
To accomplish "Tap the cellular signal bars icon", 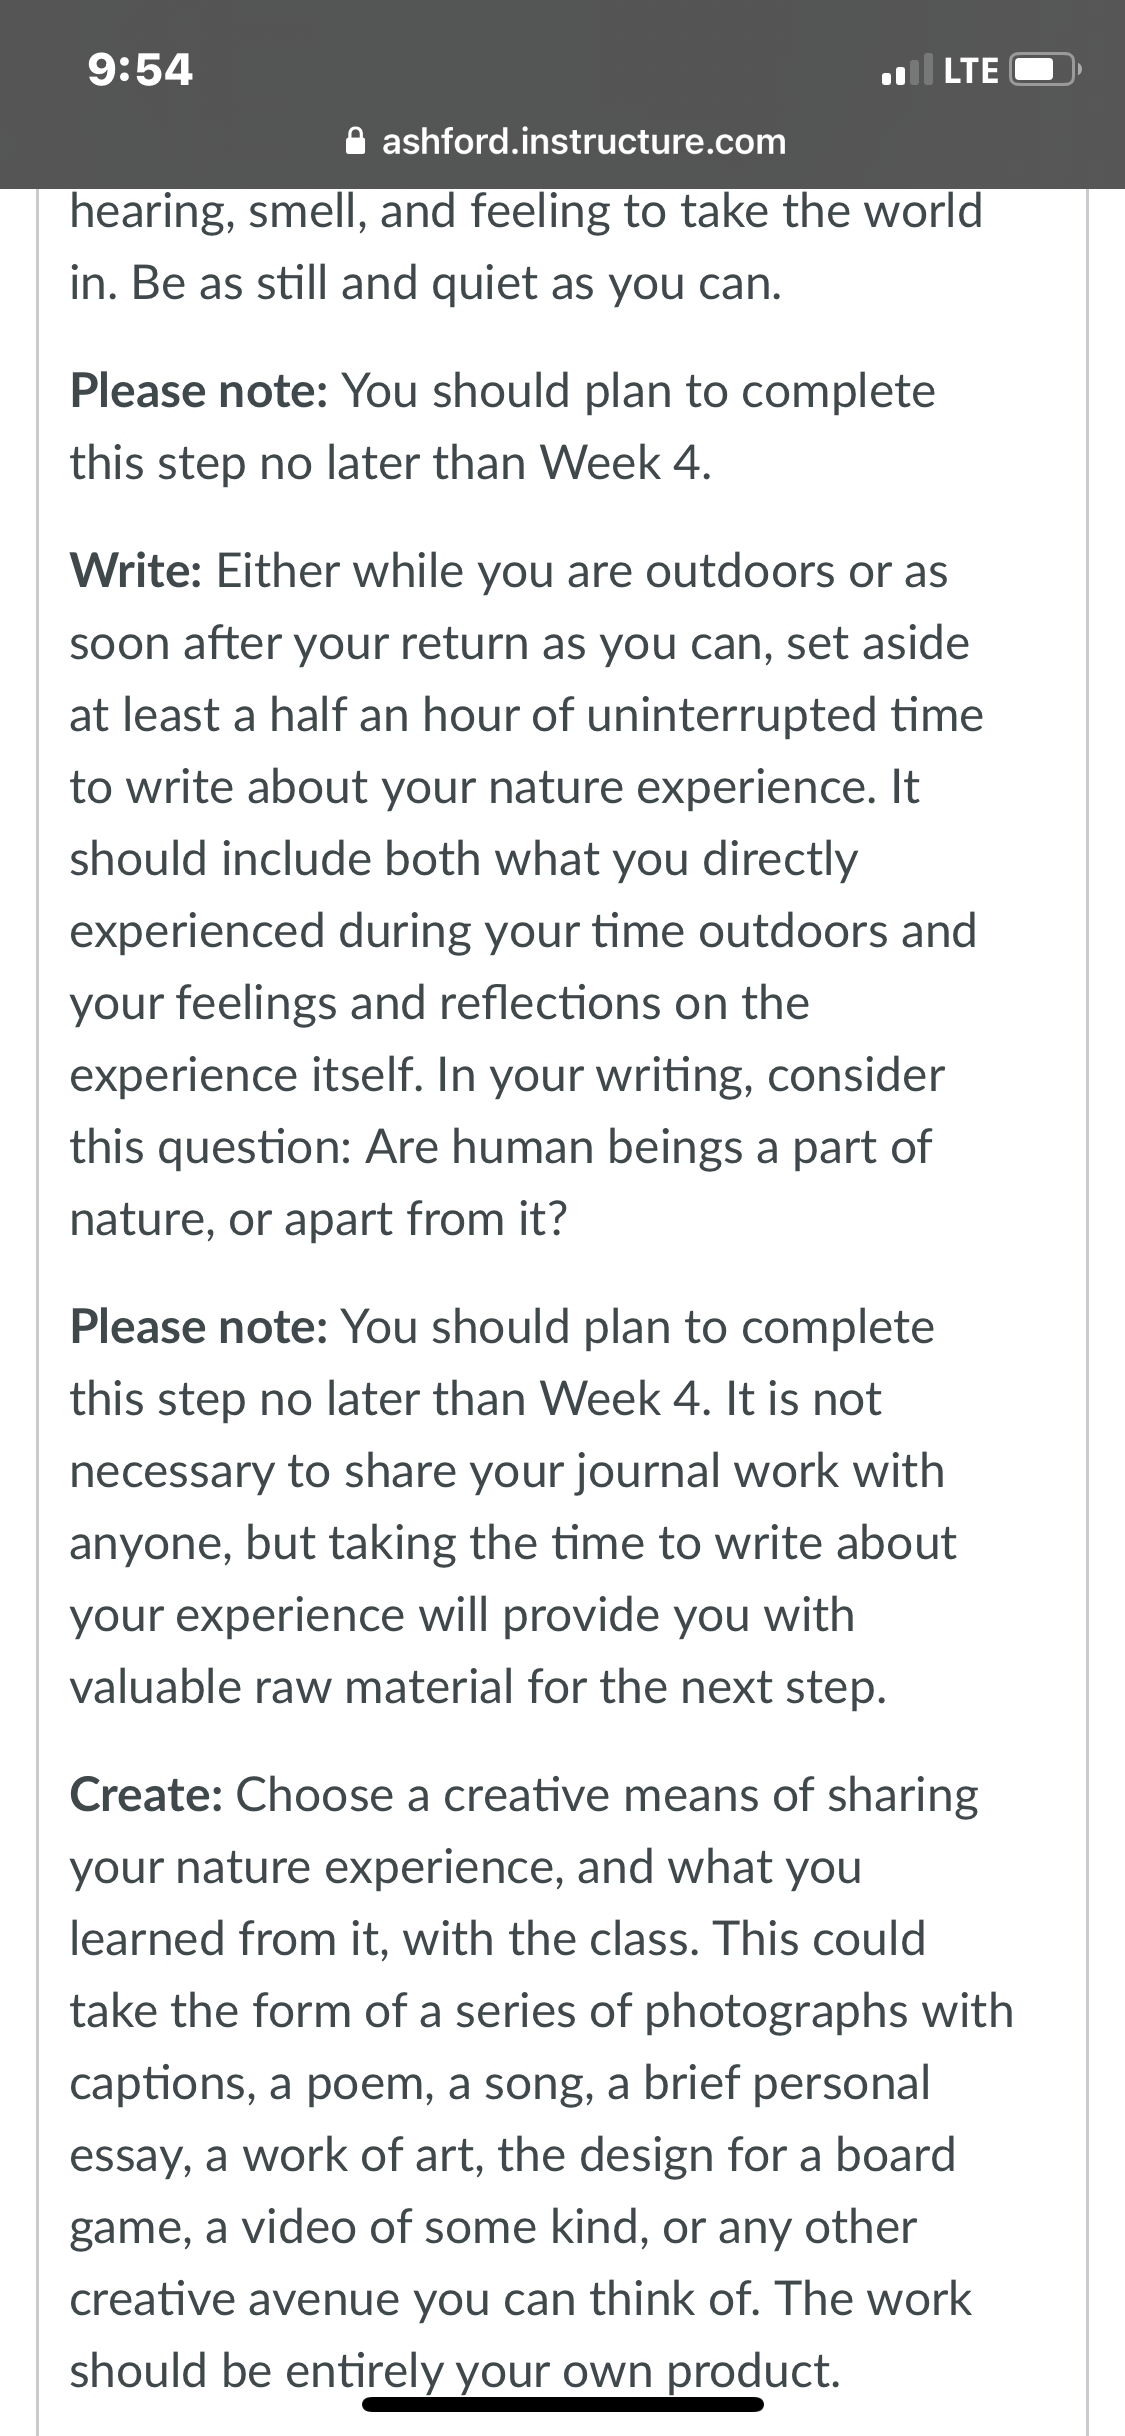I will tap(907, 70).
